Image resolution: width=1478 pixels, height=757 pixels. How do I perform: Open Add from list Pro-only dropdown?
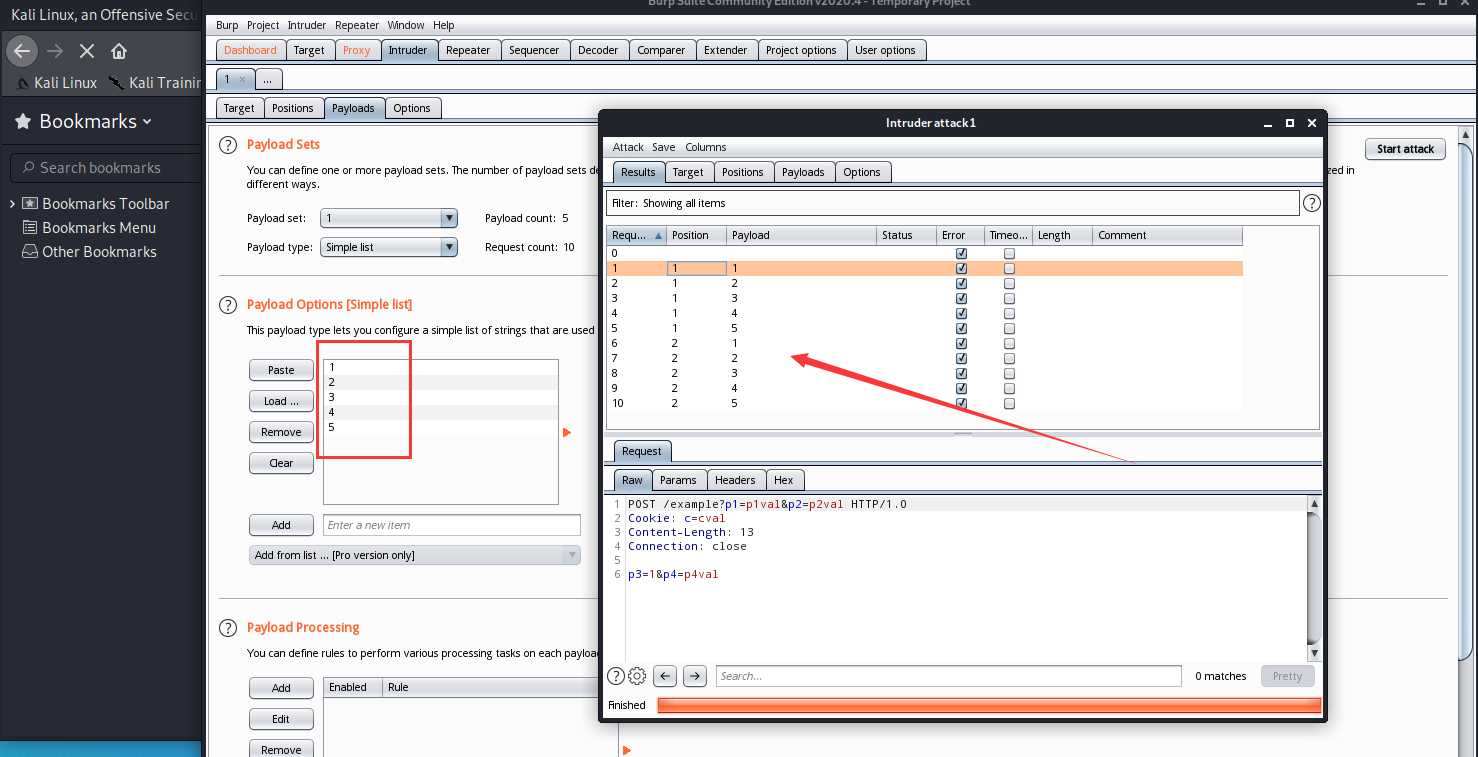pyautogui.click(x=415, y=555)
